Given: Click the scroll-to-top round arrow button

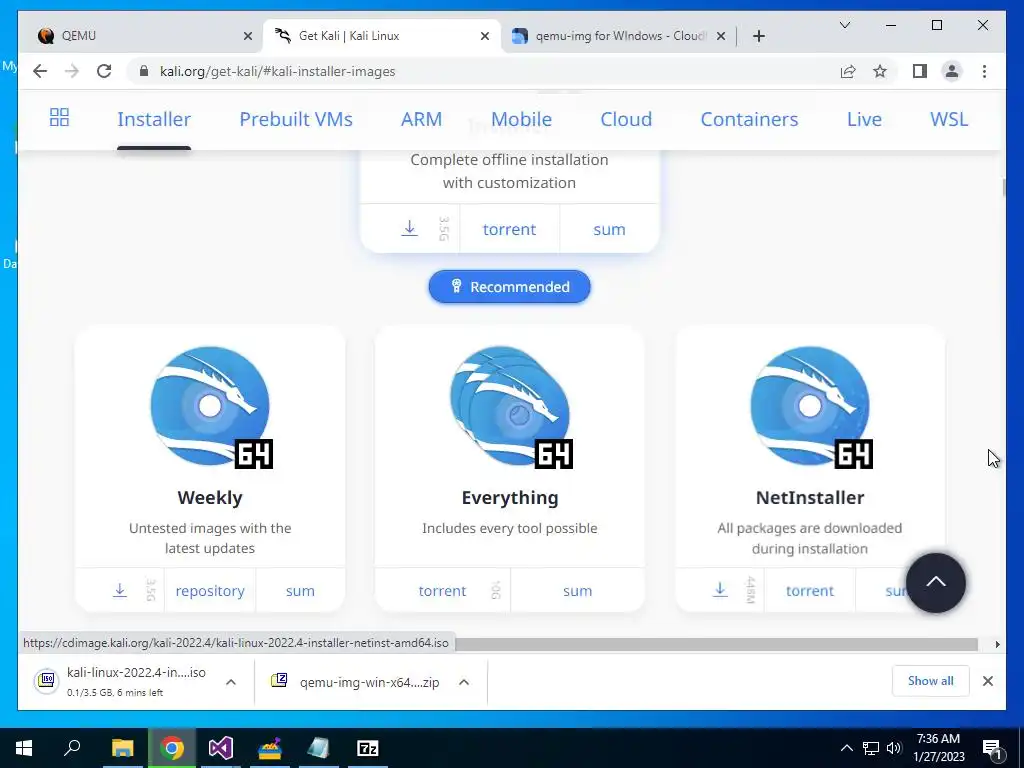Looking at the screenshot, I should pos(935,583).
